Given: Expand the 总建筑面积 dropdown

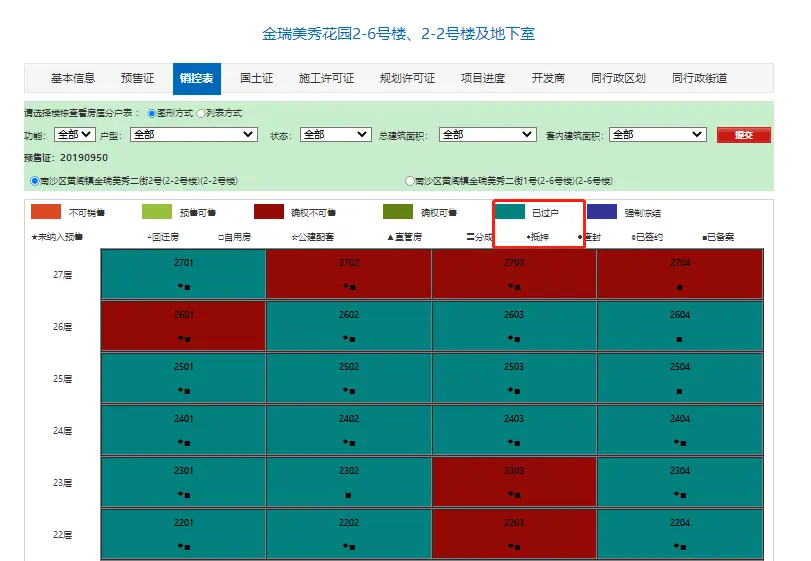Looking at the screenshot, I should (487, 134).
